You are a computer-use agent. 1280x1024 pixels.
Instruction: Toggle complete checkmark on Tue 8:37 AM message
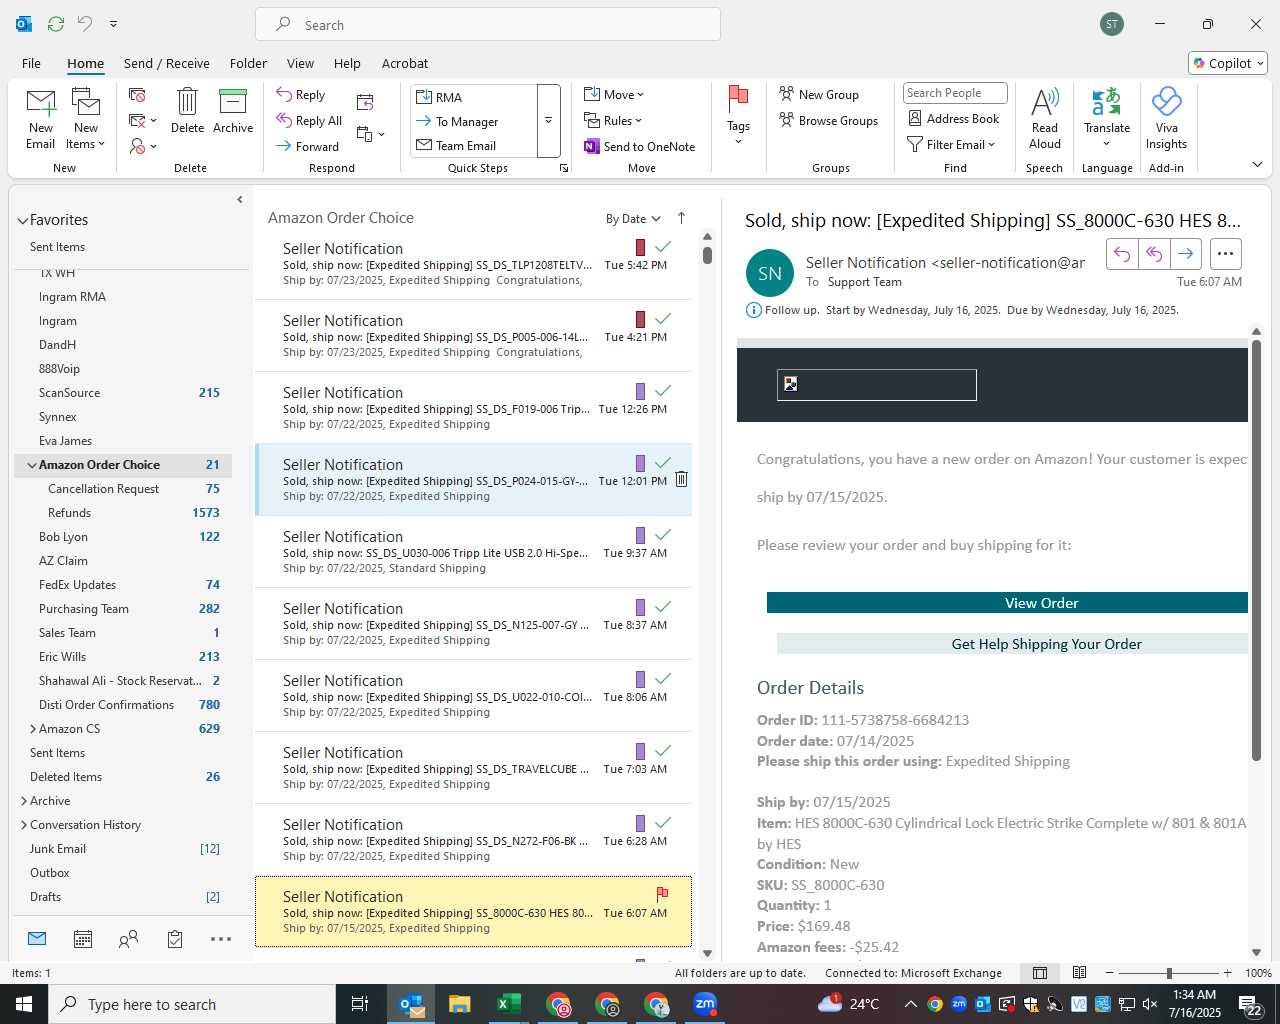662,606
